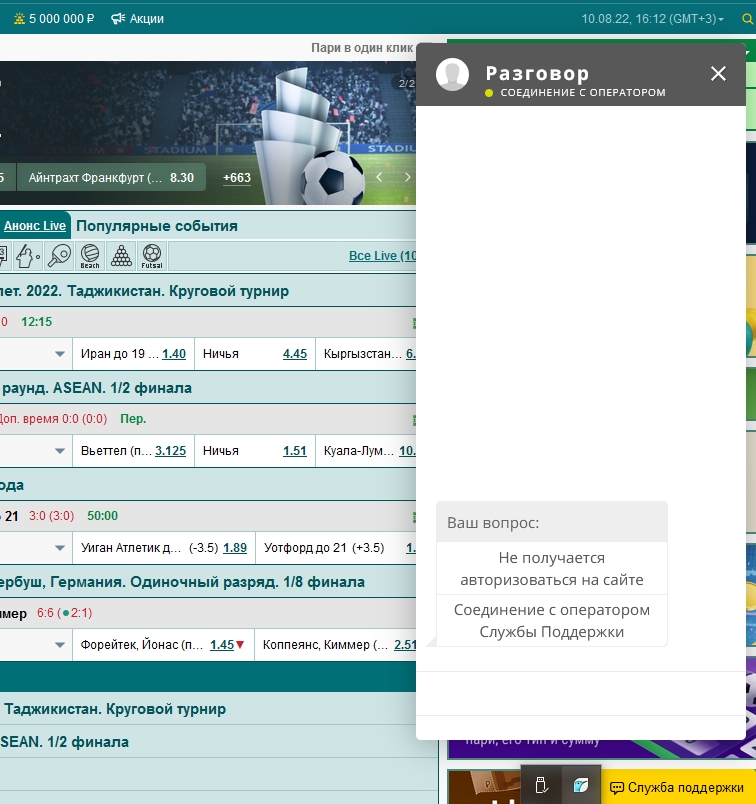Click the +663 more bets link
756x804 pixels.
click(237, 178)
